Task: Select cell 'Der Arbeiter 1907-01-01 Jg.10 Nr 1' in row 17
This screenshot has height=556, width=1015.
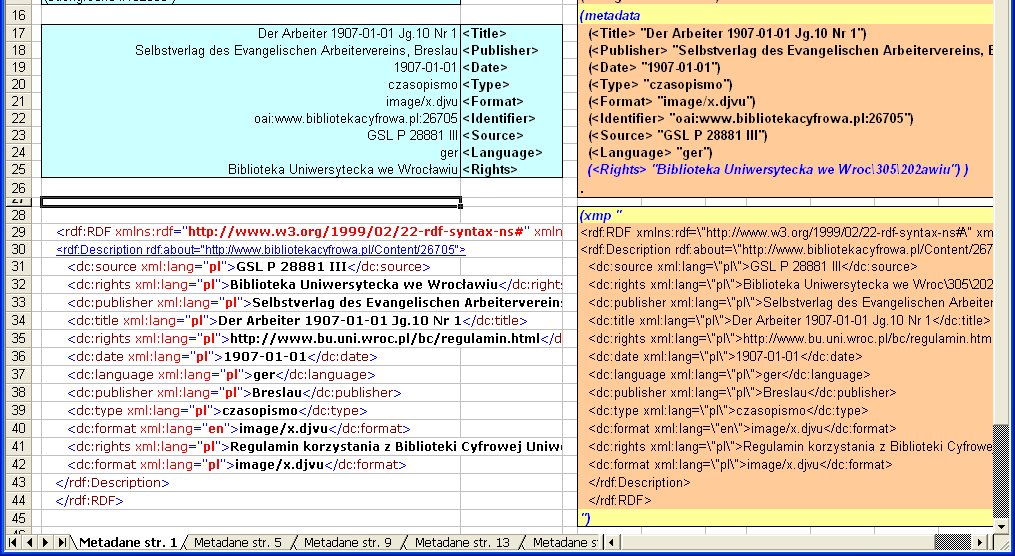Action: pos(251,33)
